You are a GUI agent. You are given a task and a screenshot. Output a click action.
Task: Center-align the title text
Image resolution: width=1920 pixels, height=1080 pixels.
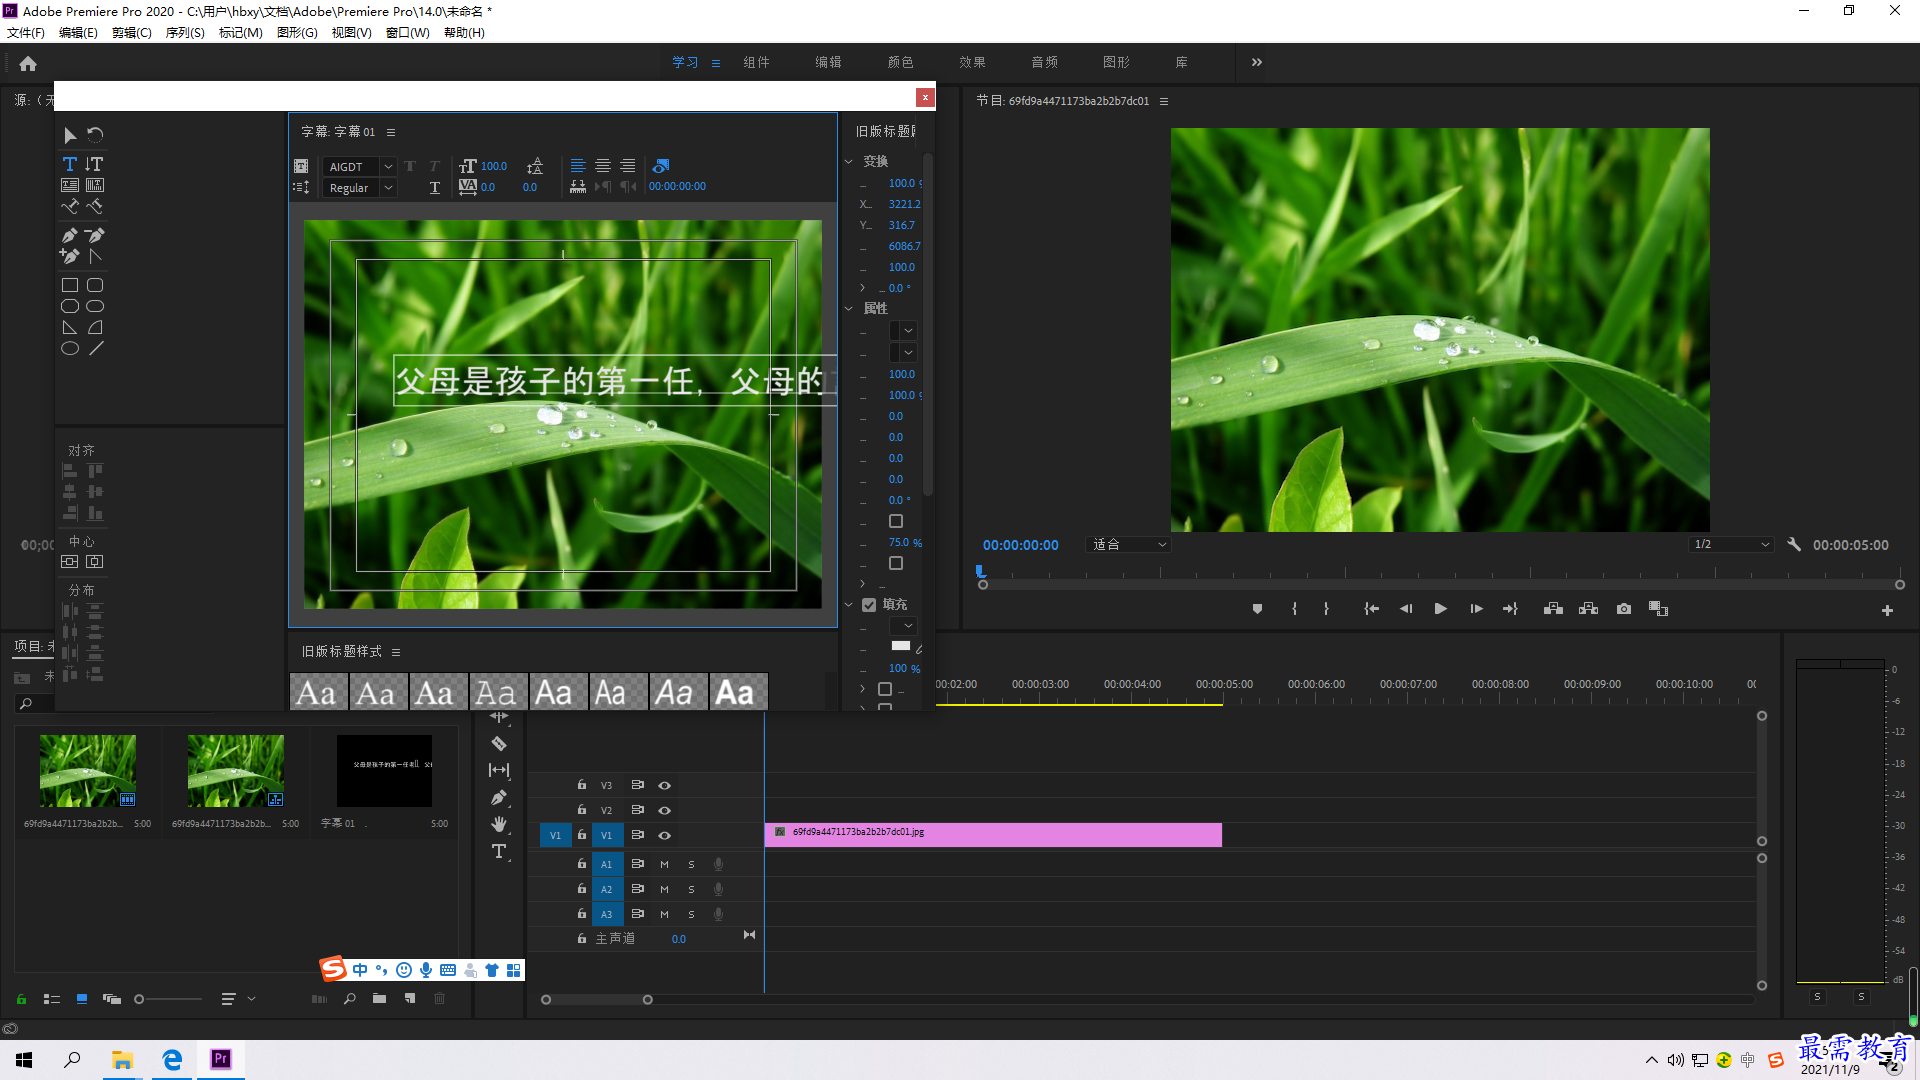pyautogui.click(x=603, y=166)
